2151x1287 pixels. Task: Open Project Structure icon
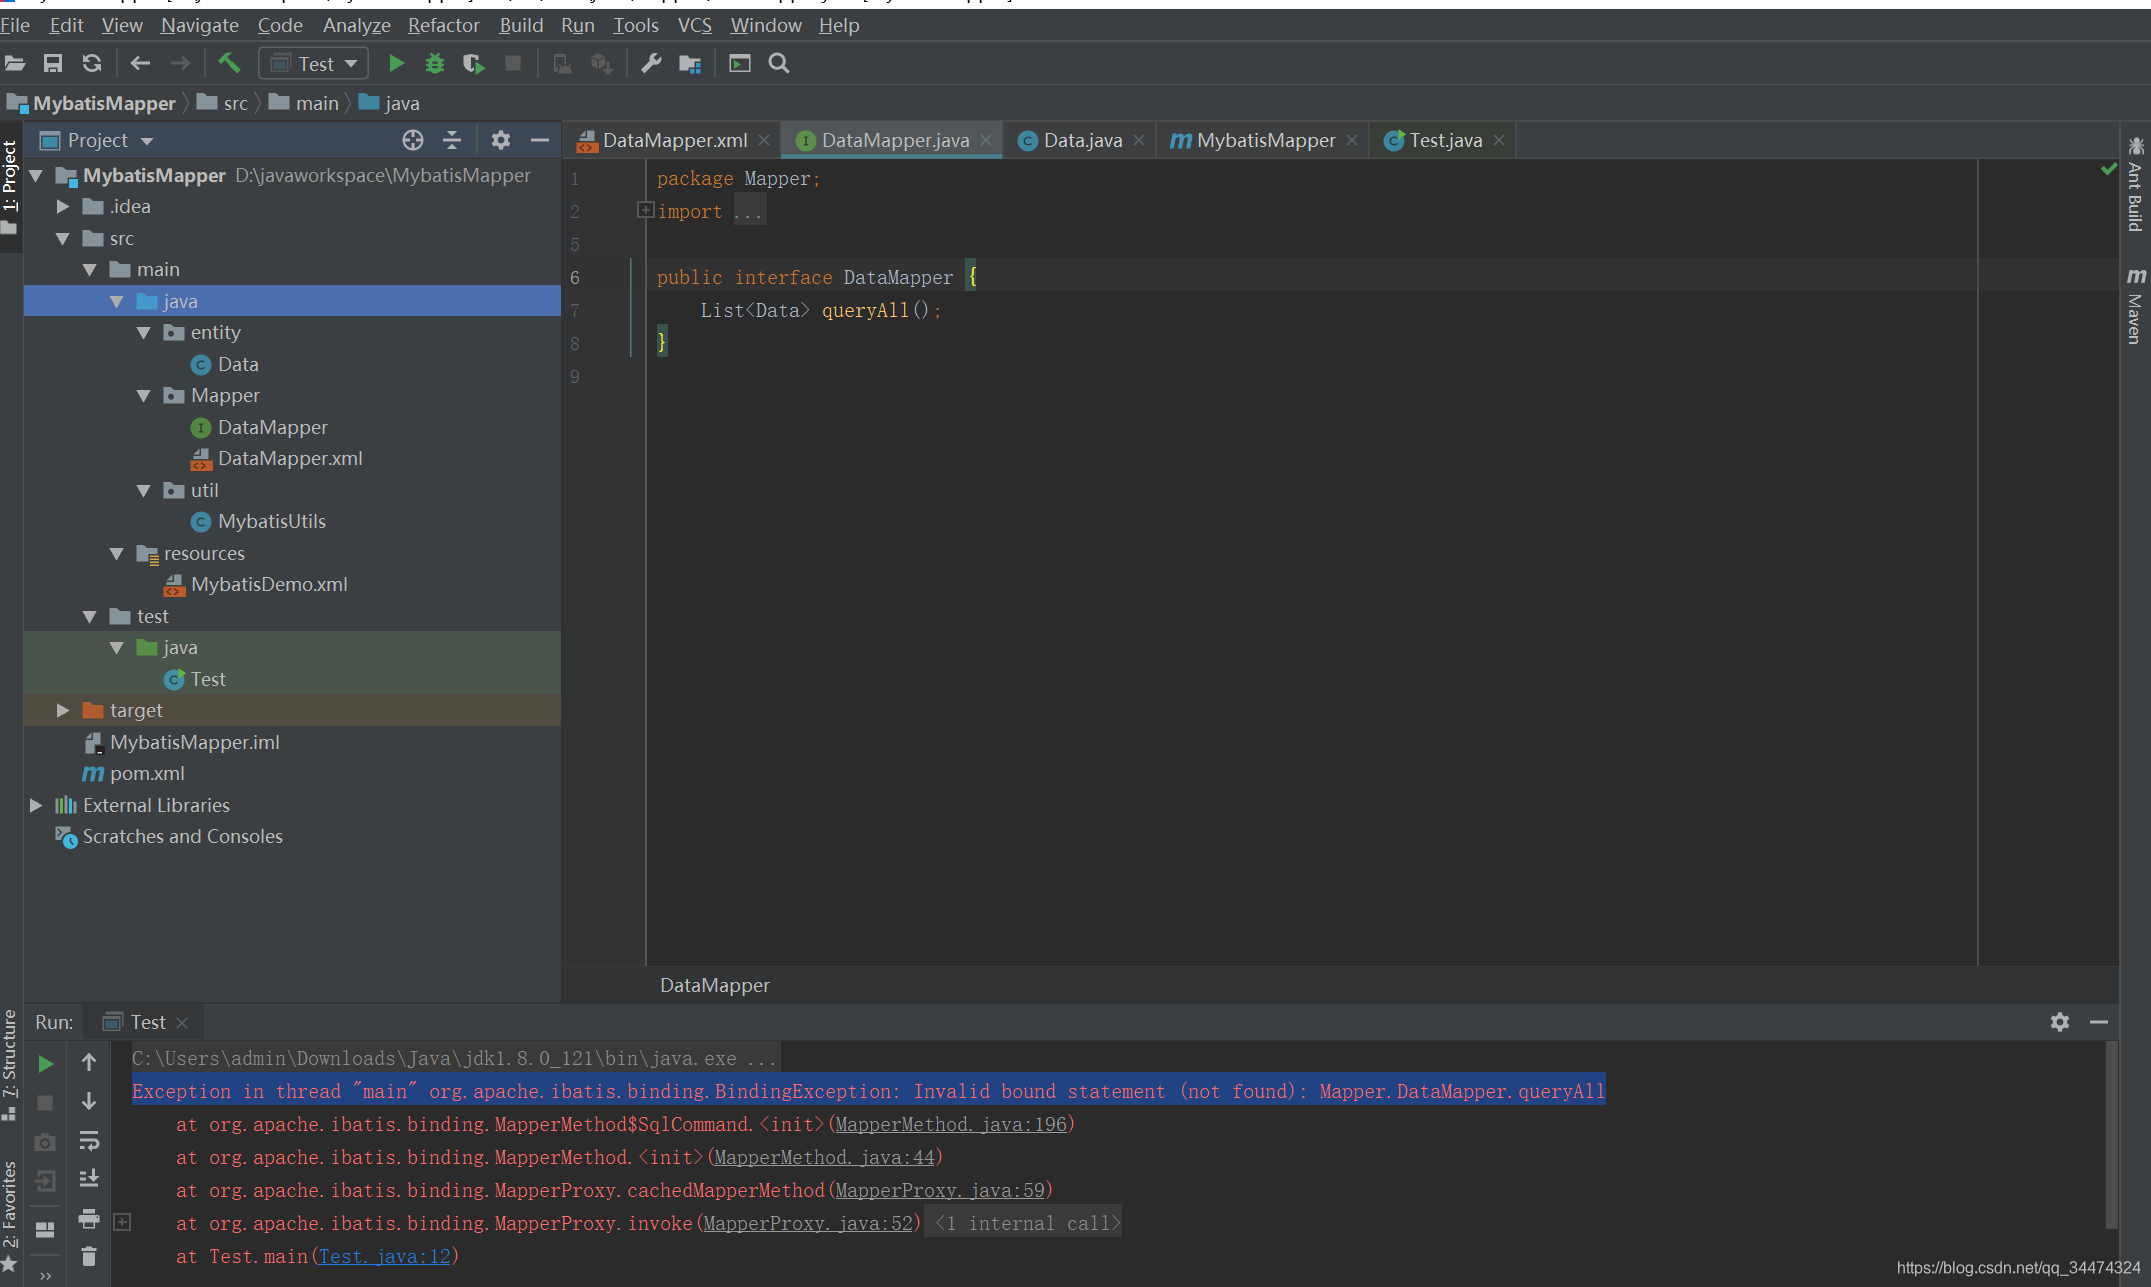tap(690, 64)
